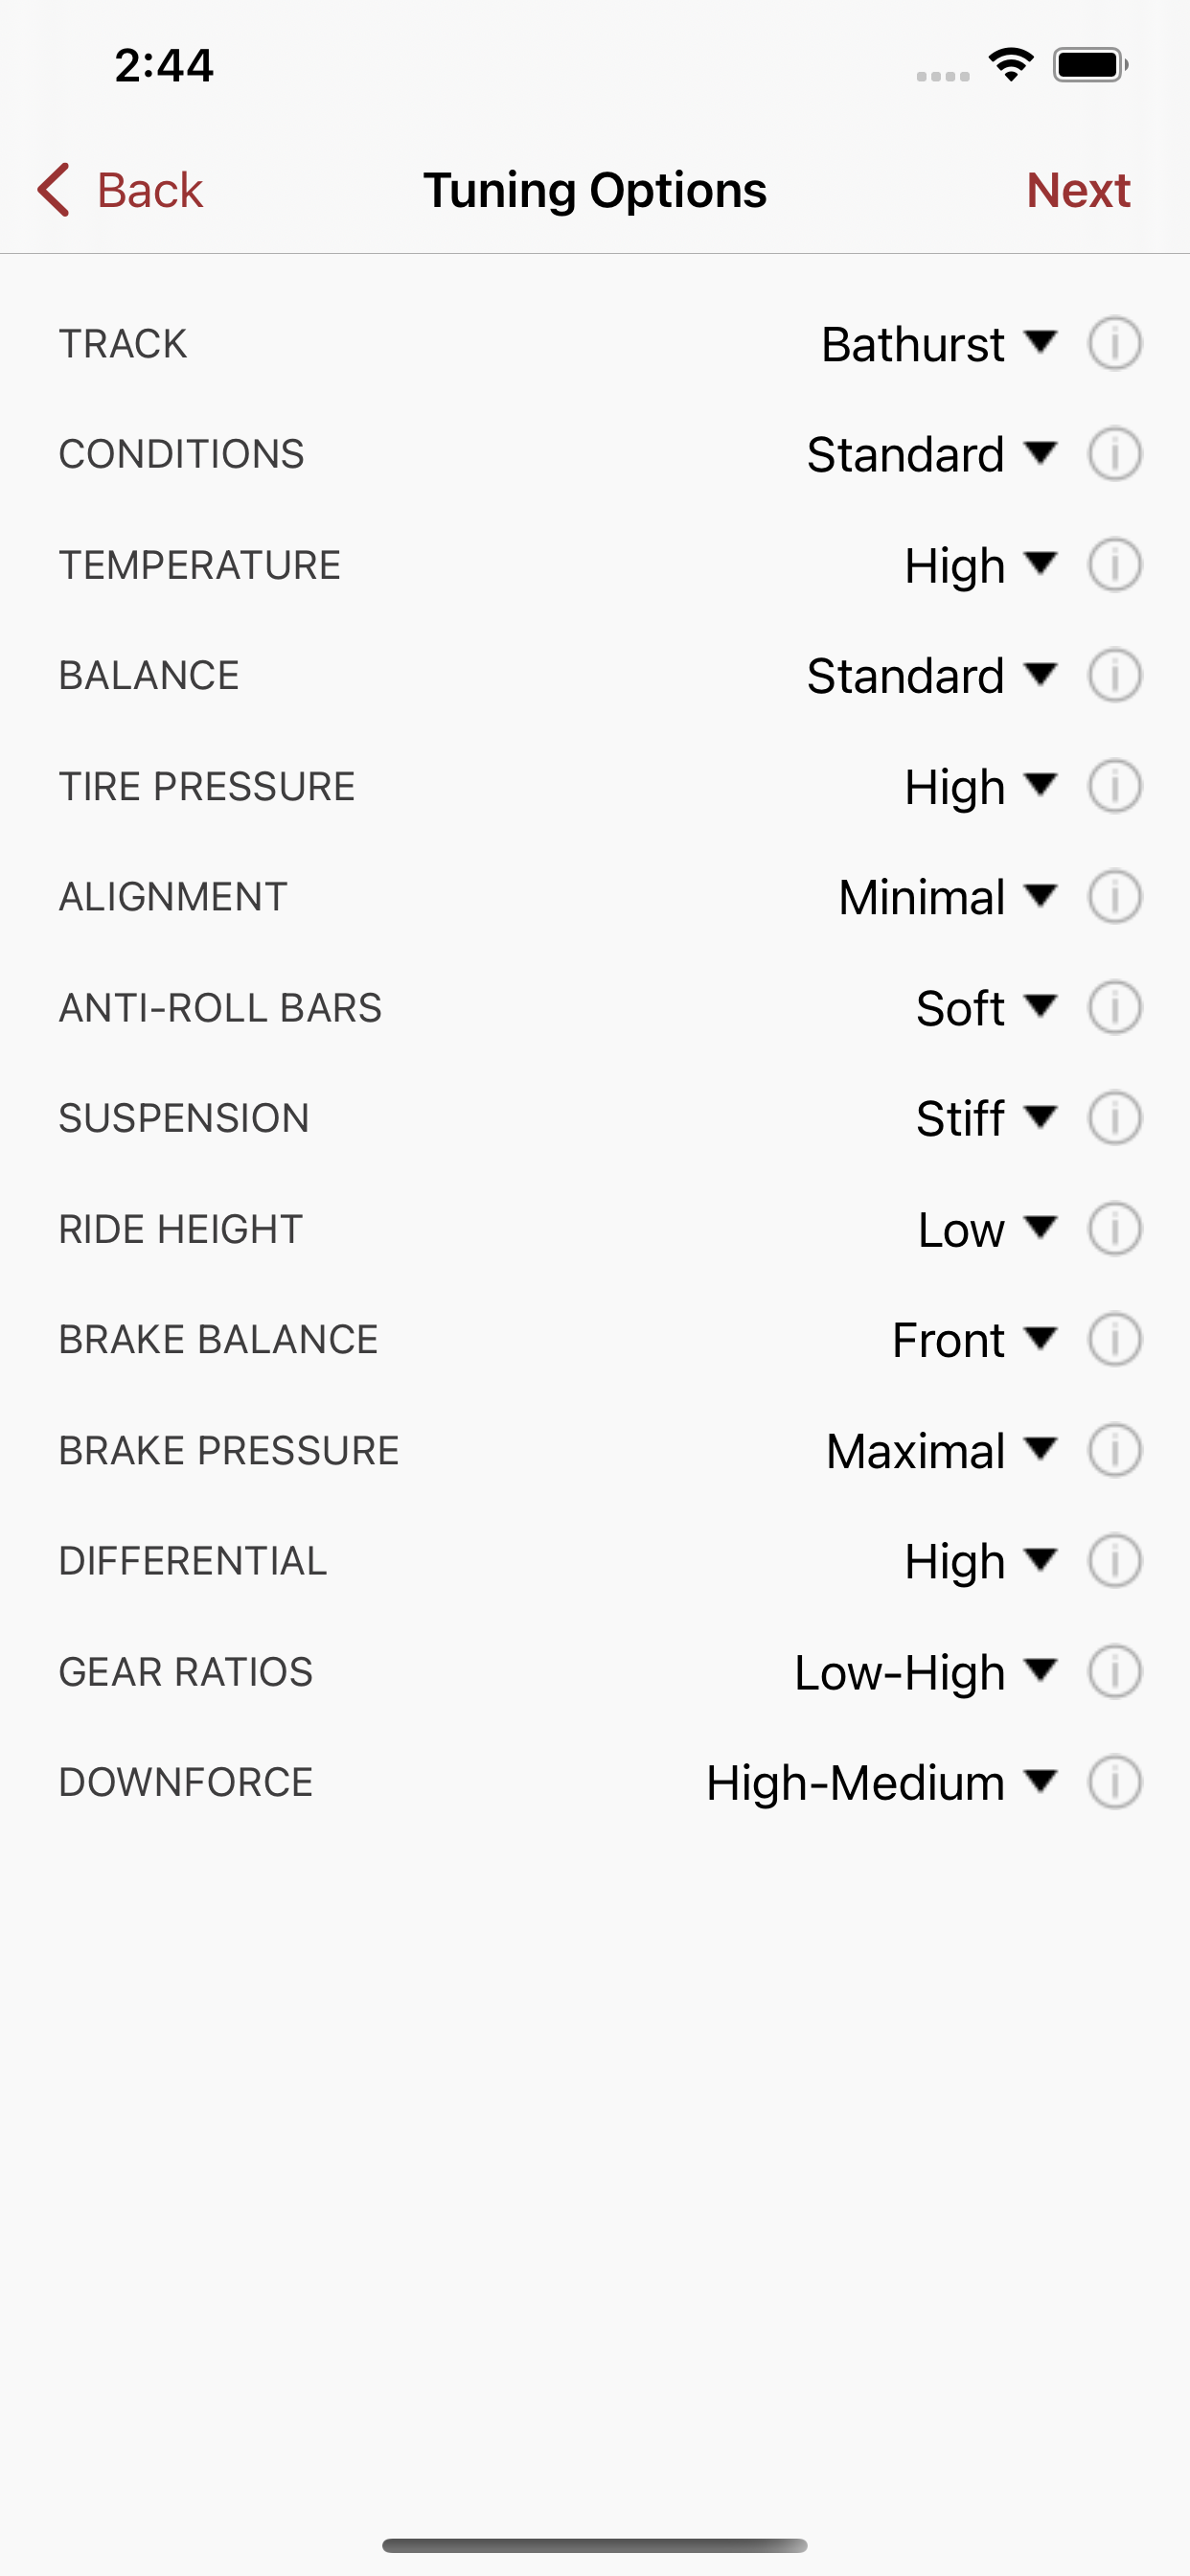Tap Next to continue
1190x2576 pixels.
pyautogui.click(x=1078, y=190)
